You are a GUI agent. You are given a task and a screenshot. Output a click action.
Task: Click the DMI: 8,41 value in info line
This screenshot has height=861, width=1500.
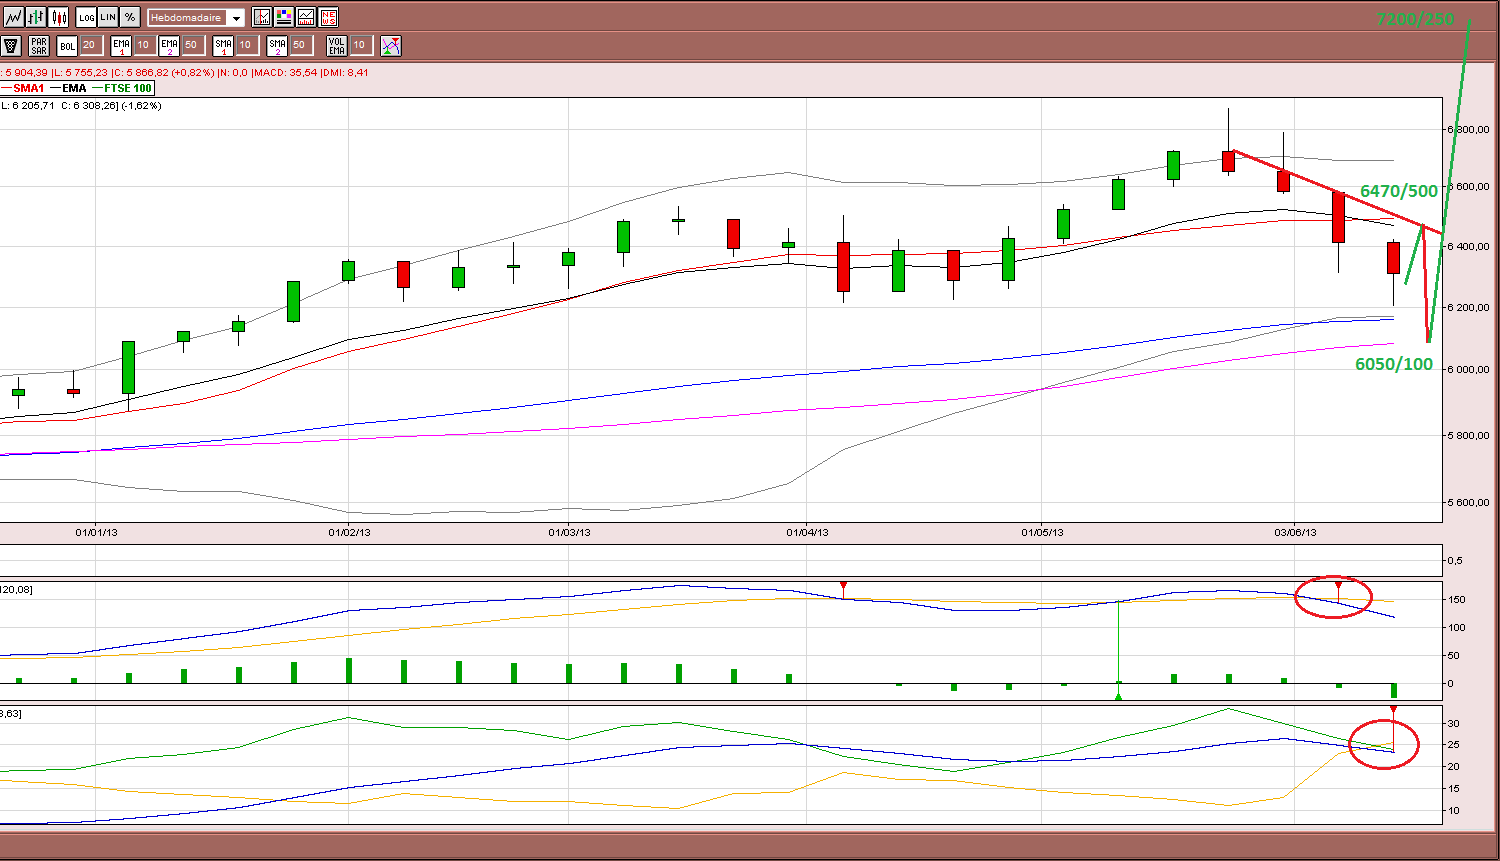[x=345, y=72]
